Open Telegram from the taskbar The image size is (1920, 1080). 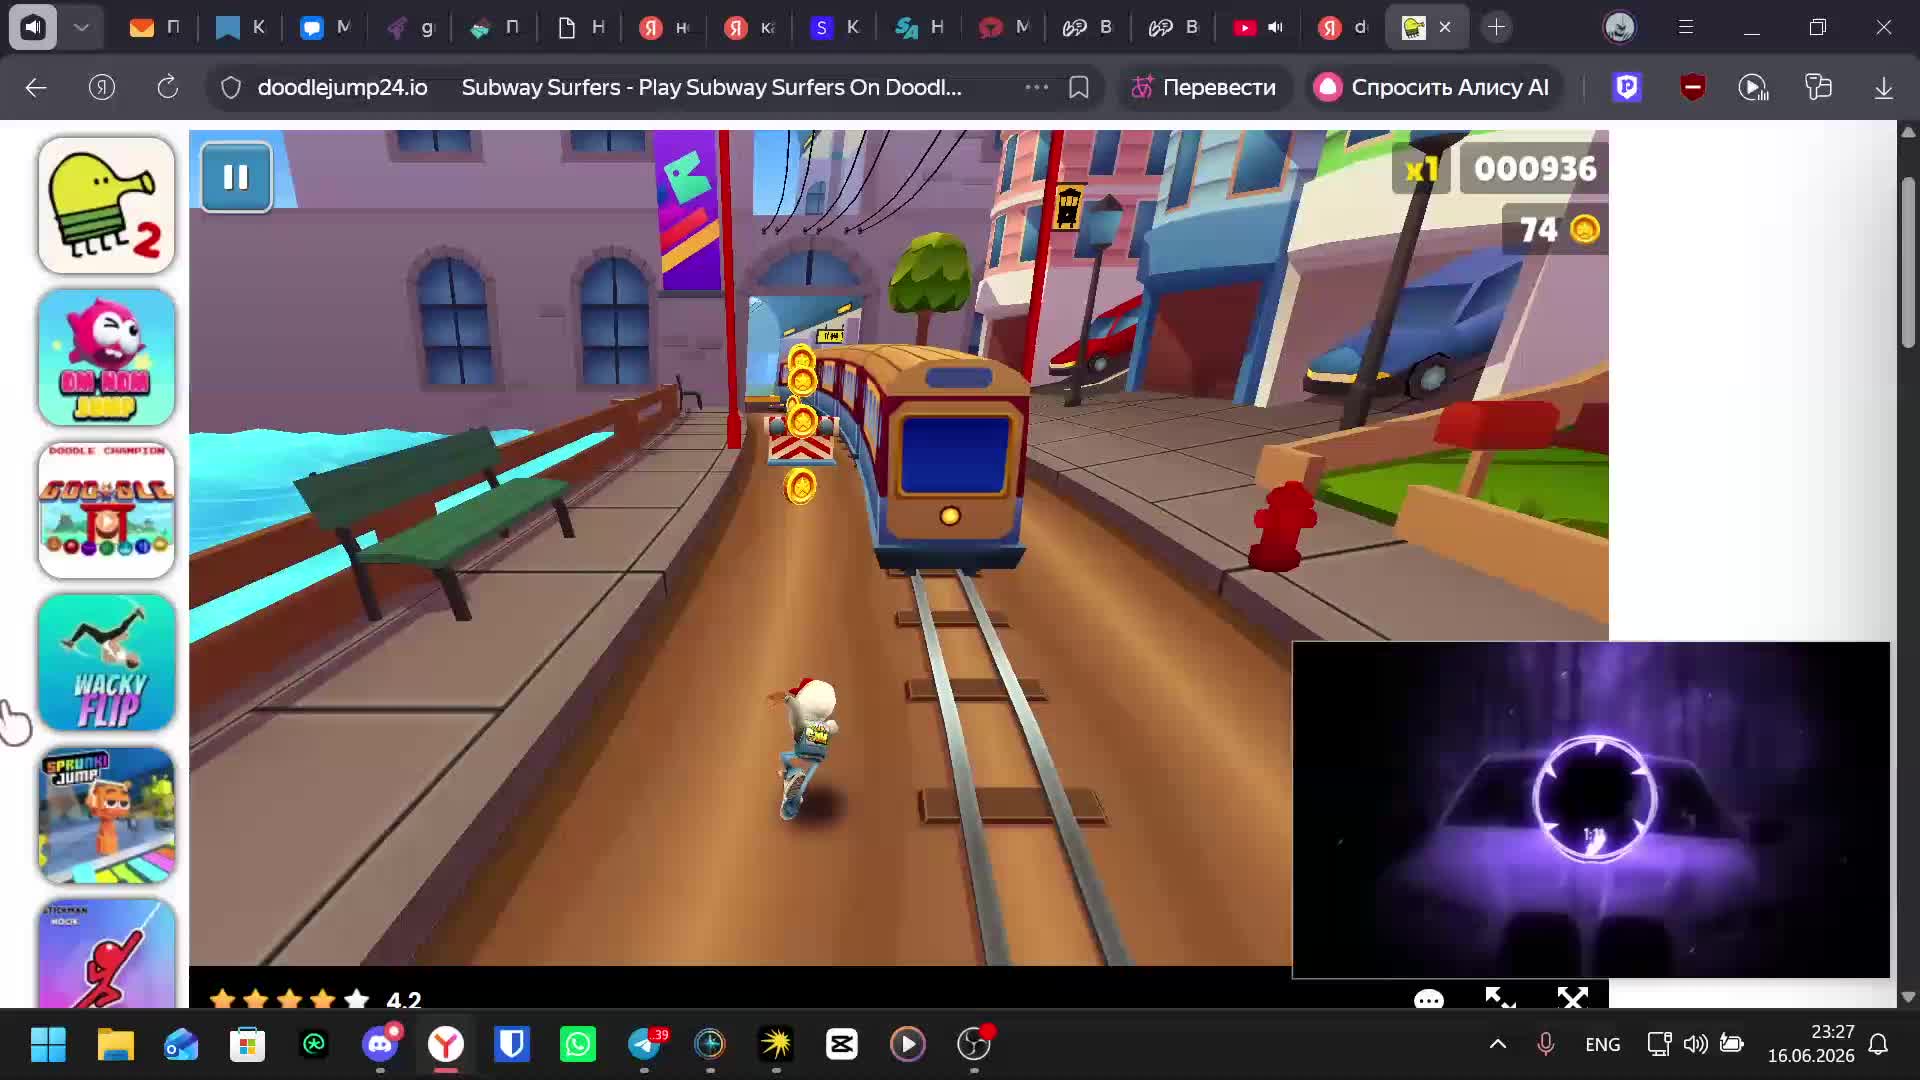645,1045
